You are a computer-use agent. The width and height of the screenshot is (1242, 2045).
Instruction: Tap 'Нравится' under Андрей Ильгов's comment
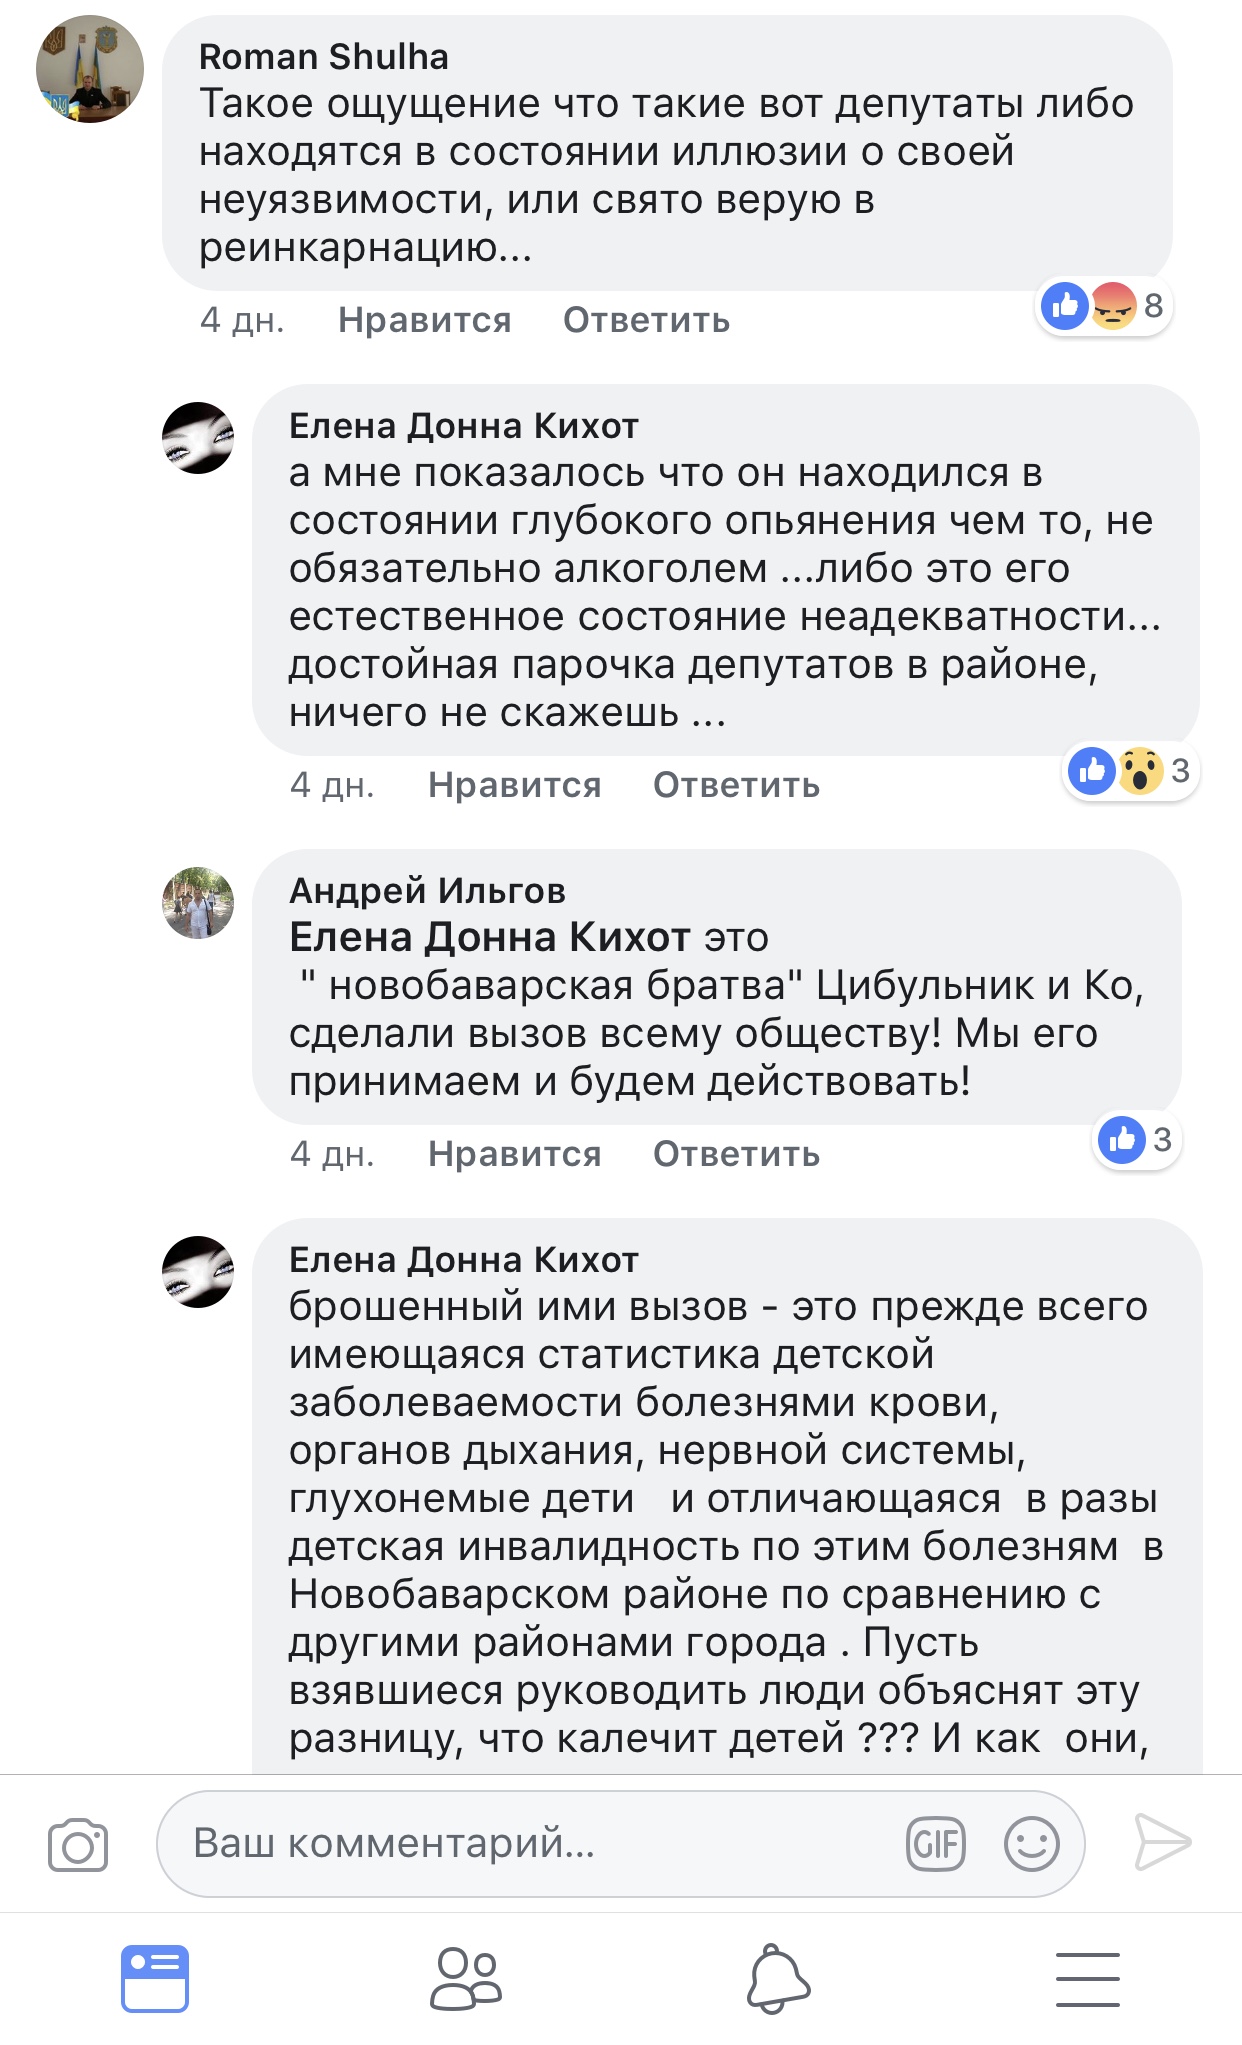pyautogui.click(x=515, y=1154)
